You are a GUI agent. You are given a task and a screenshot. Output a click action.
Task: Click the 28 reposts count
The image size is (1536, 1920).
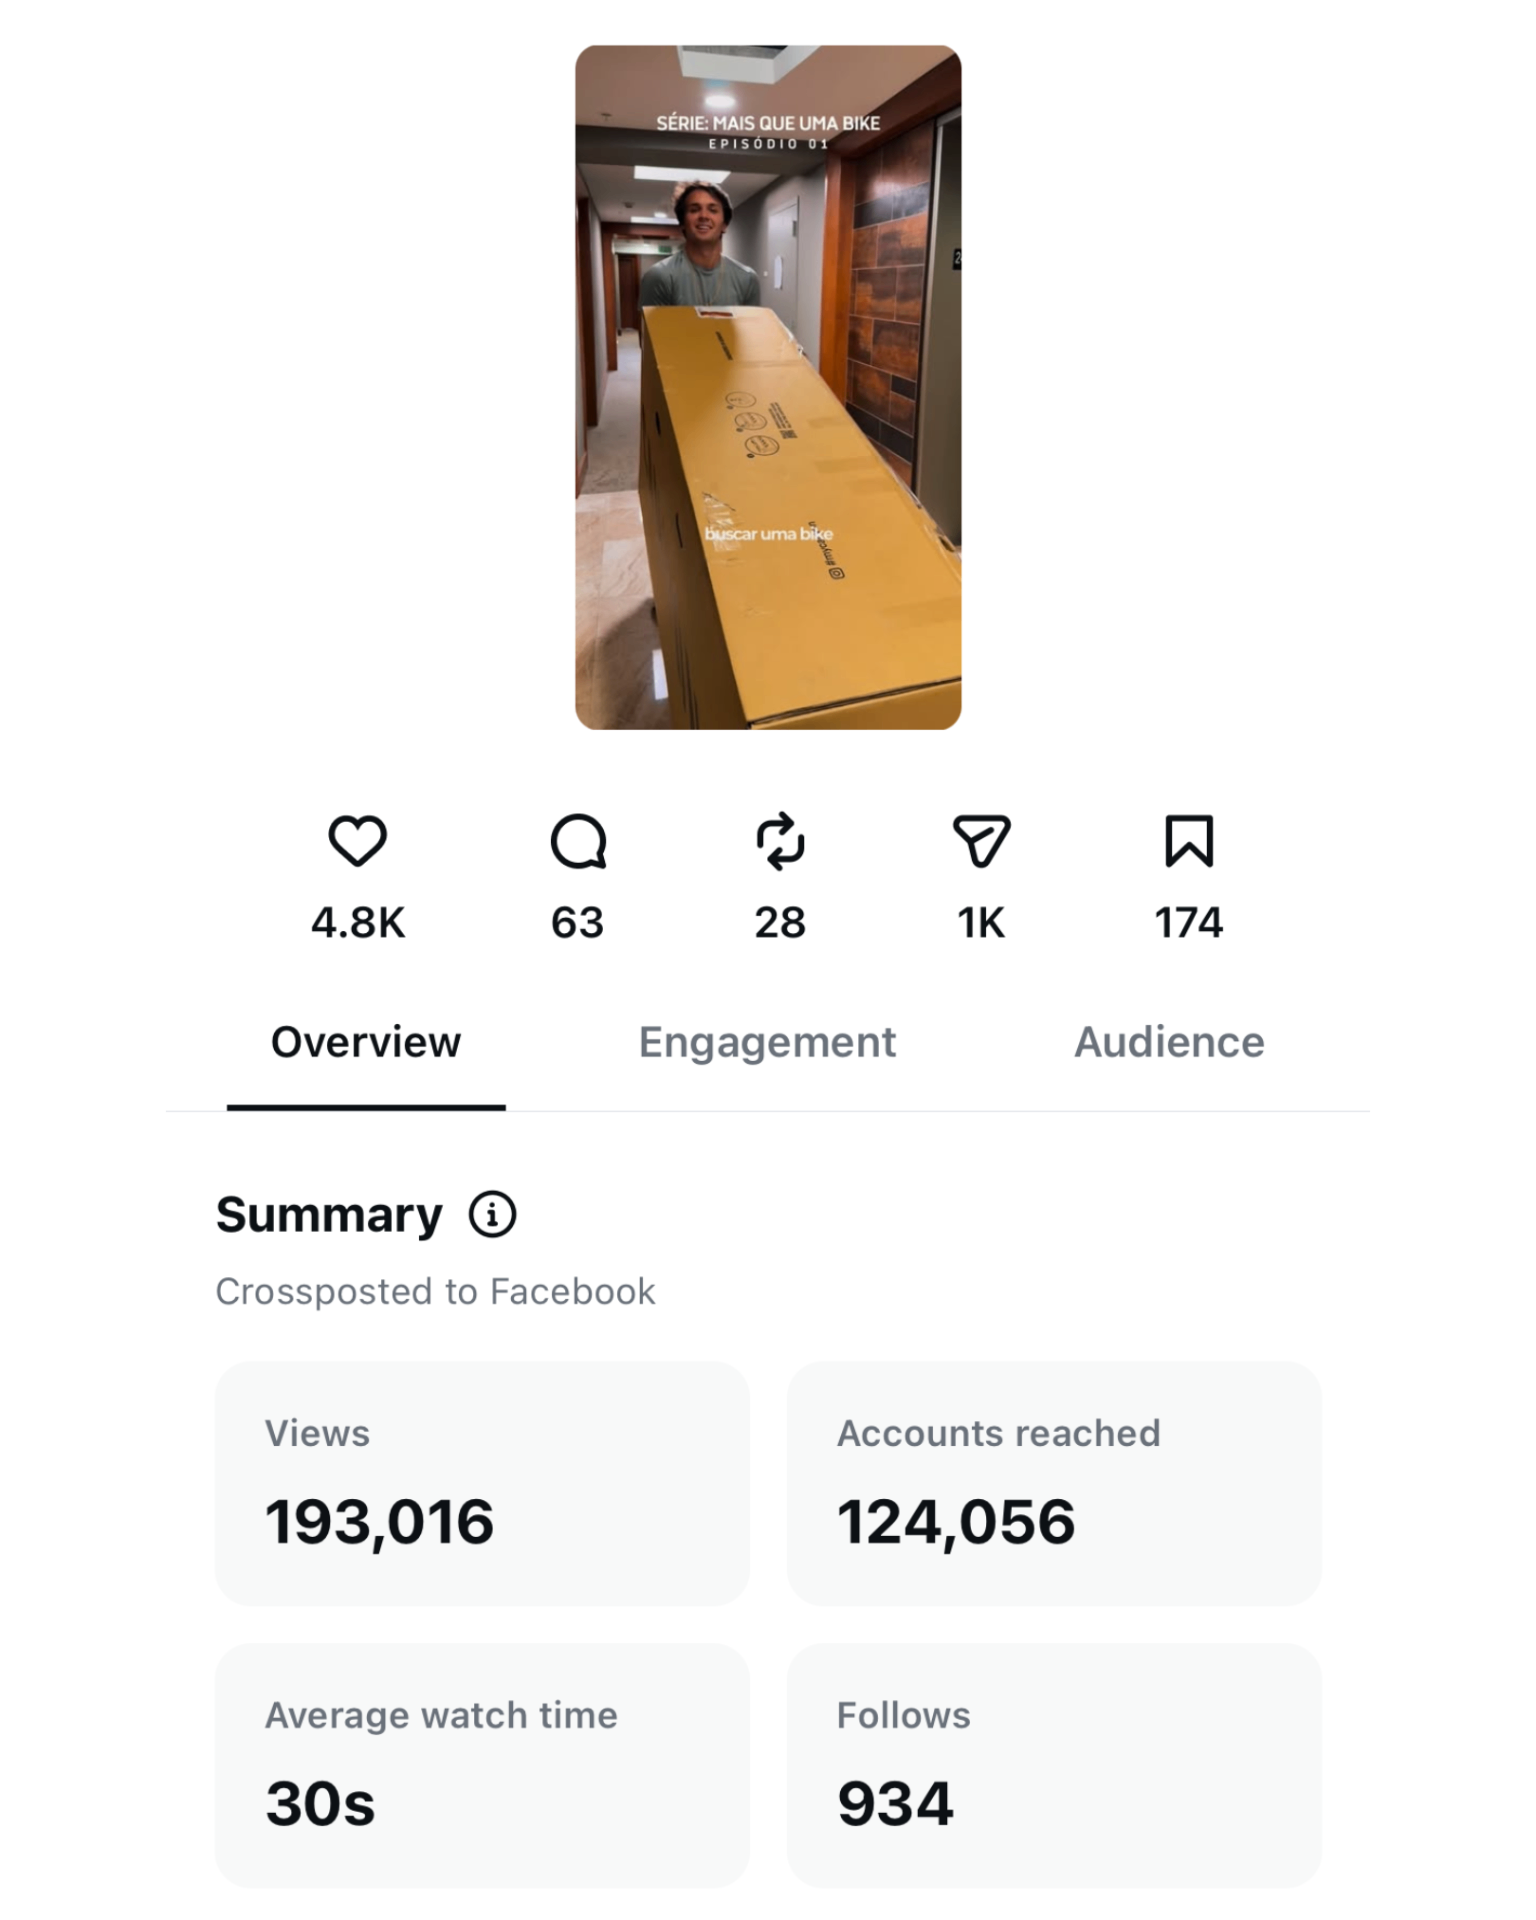click(x=780, y=922)
